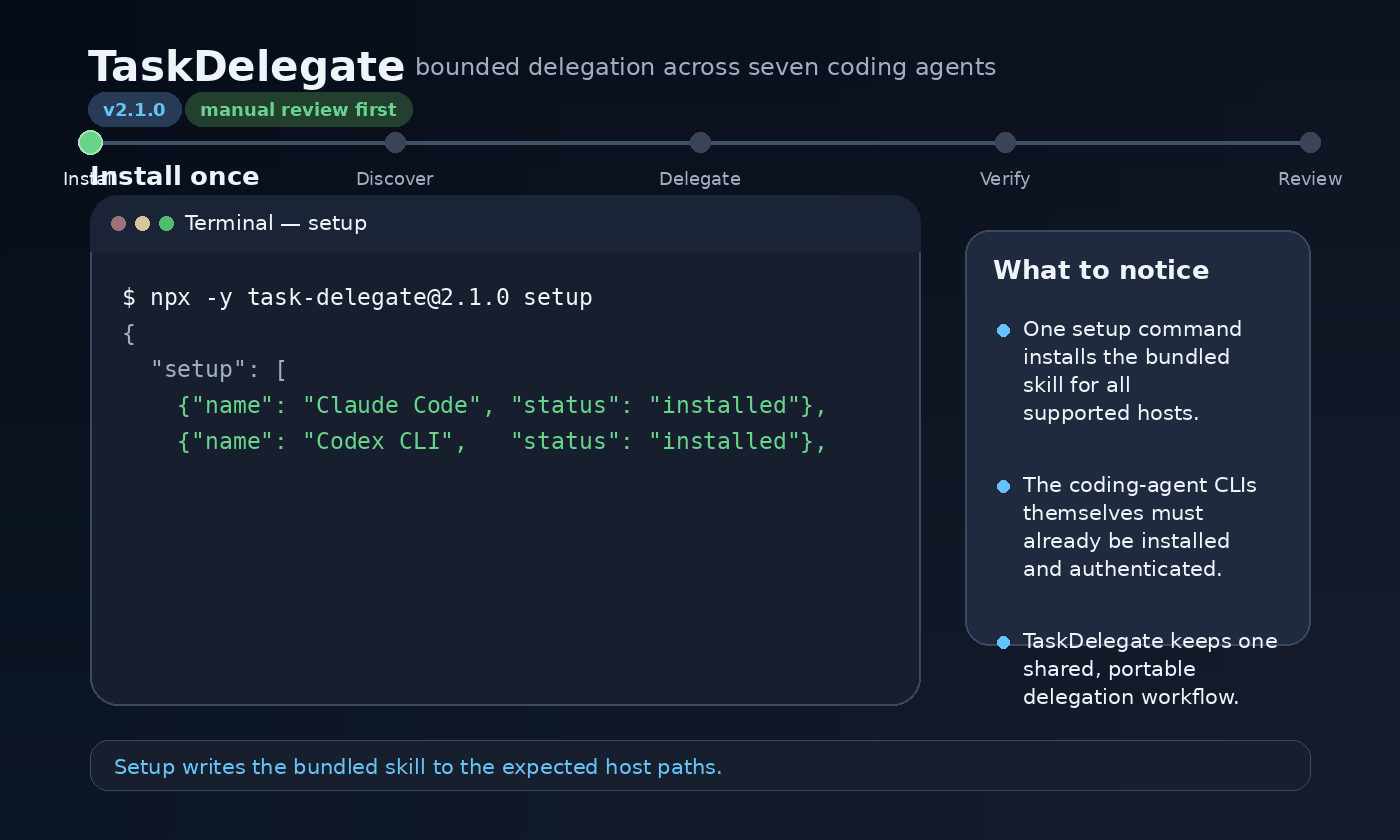This screenshot has width=1400, height=840.
Task: Click the bullet beside The coding-agent CLIs
Action: click(x=1004, y=486)
